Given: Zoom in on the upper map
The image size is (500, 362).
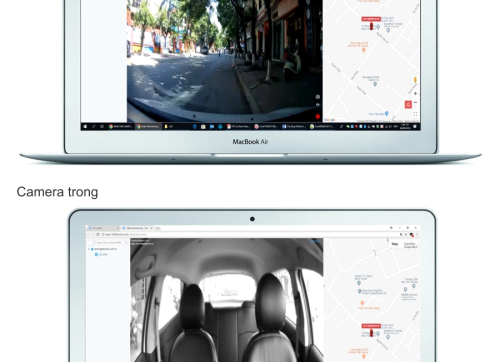Looking at the screenshot, I should (x=415, y=94).
